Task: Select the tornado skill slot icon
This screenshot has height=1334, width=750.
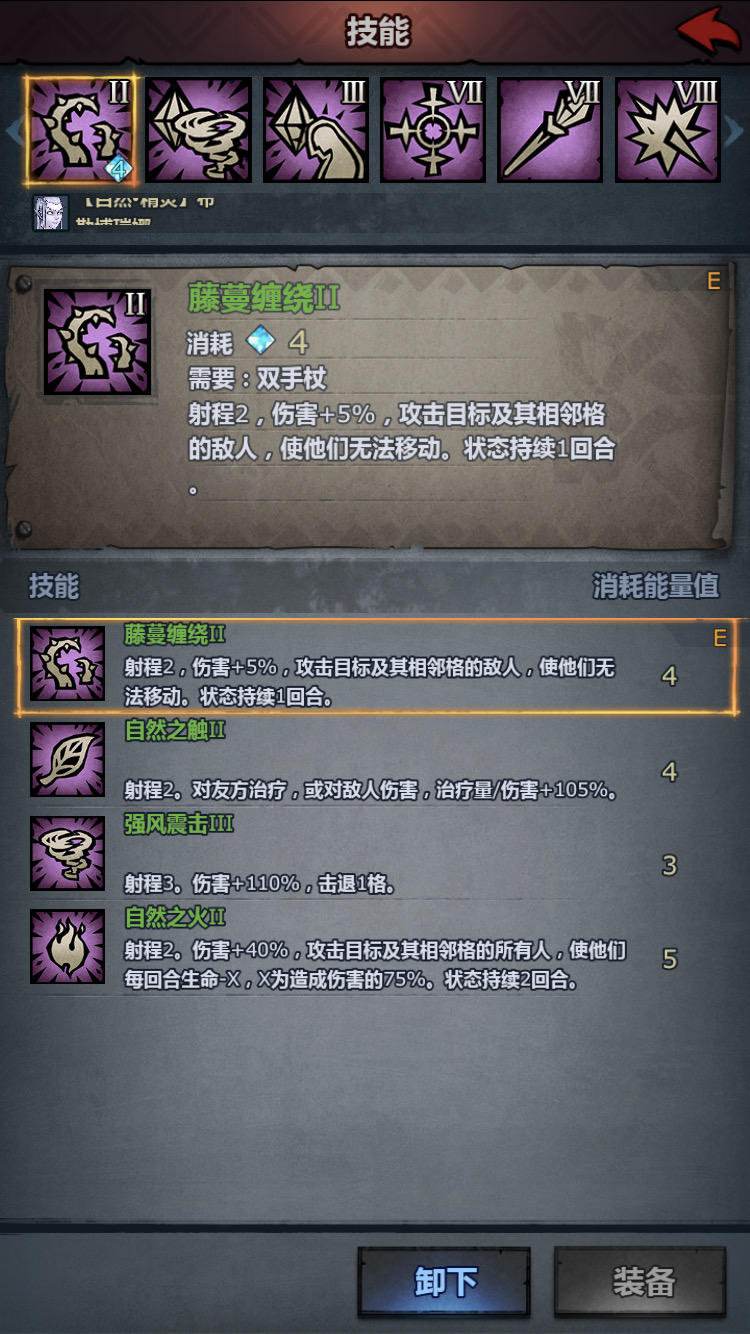Action: [x=198, y=130]
